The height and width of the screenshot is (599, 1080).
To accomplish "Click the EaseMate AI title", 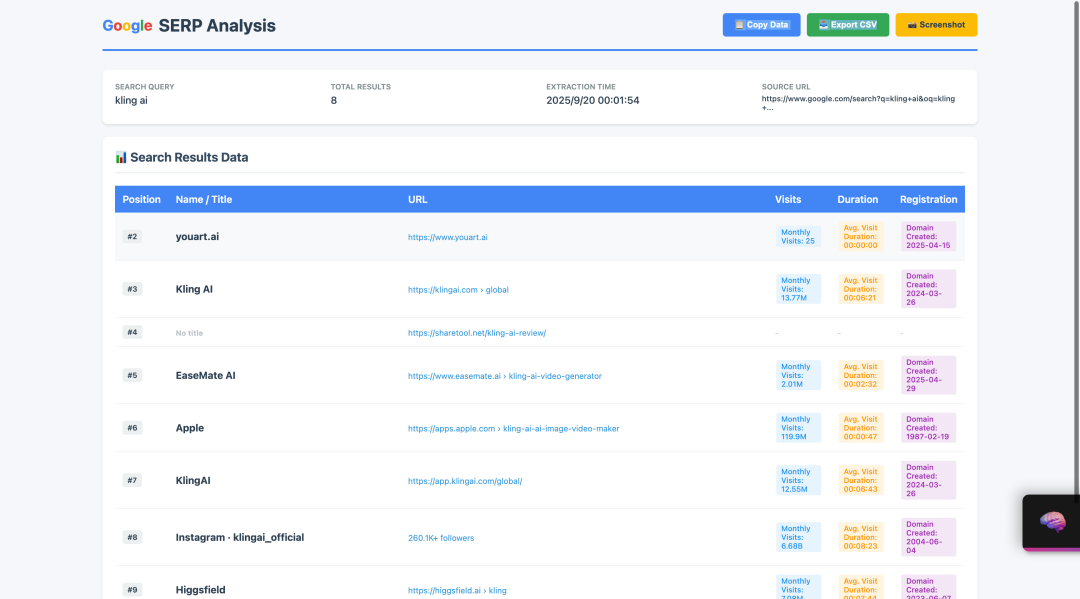I will point(205,375).
